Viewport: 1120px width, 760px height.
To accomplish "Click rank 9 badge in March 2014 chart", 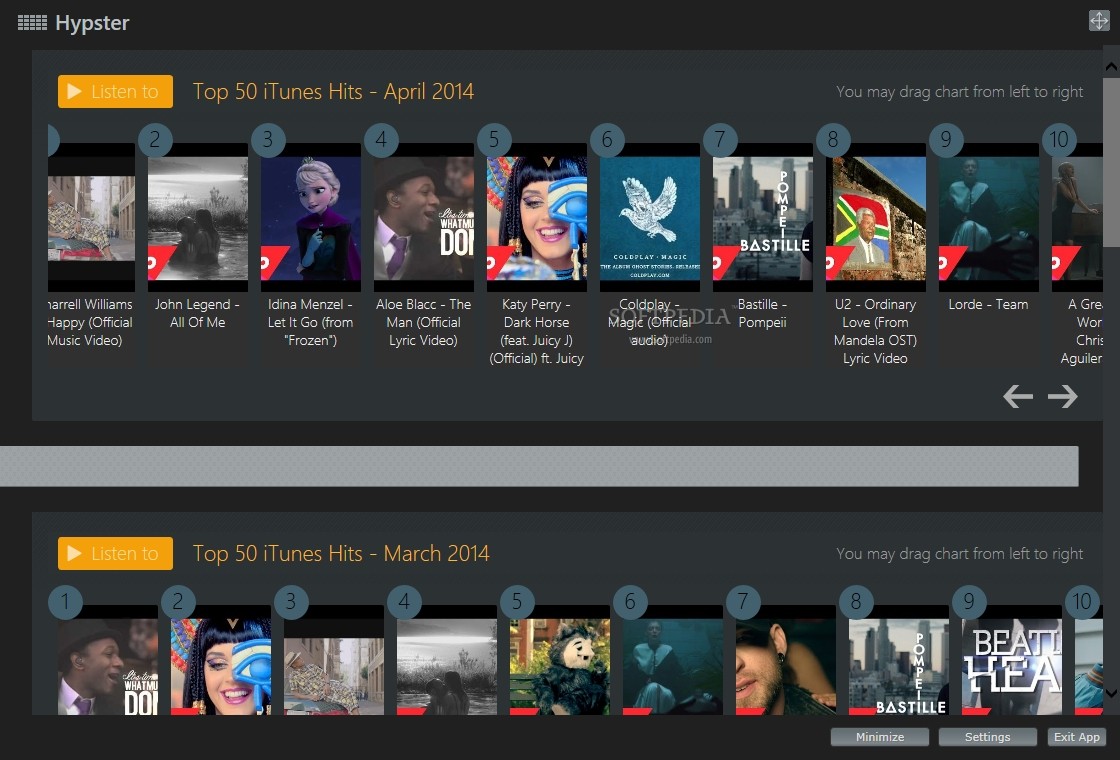I will [x=969, y=601].
